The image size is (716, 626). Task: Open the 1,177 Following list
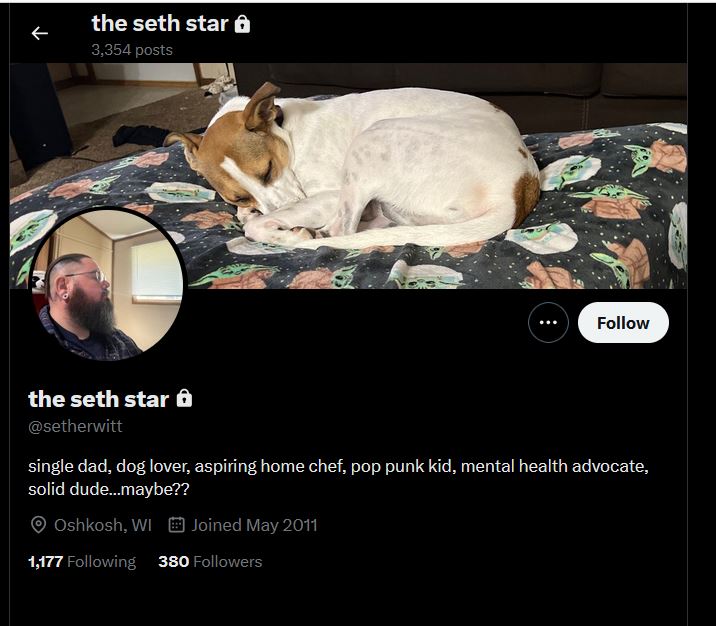(x=82, y=561)
